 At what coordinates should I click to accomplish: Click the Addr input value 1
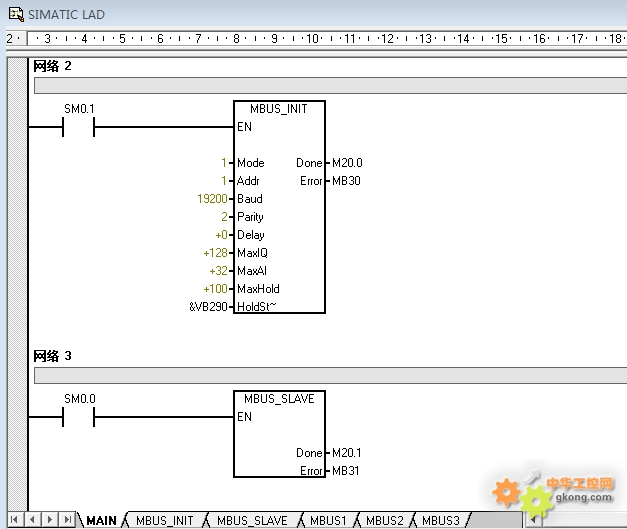tap(224, 181)
